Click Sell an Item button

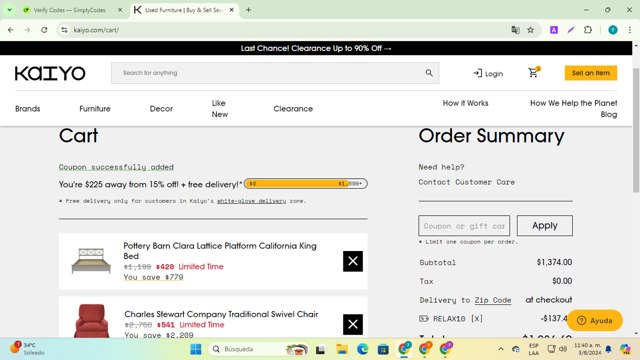pos(591,73)
